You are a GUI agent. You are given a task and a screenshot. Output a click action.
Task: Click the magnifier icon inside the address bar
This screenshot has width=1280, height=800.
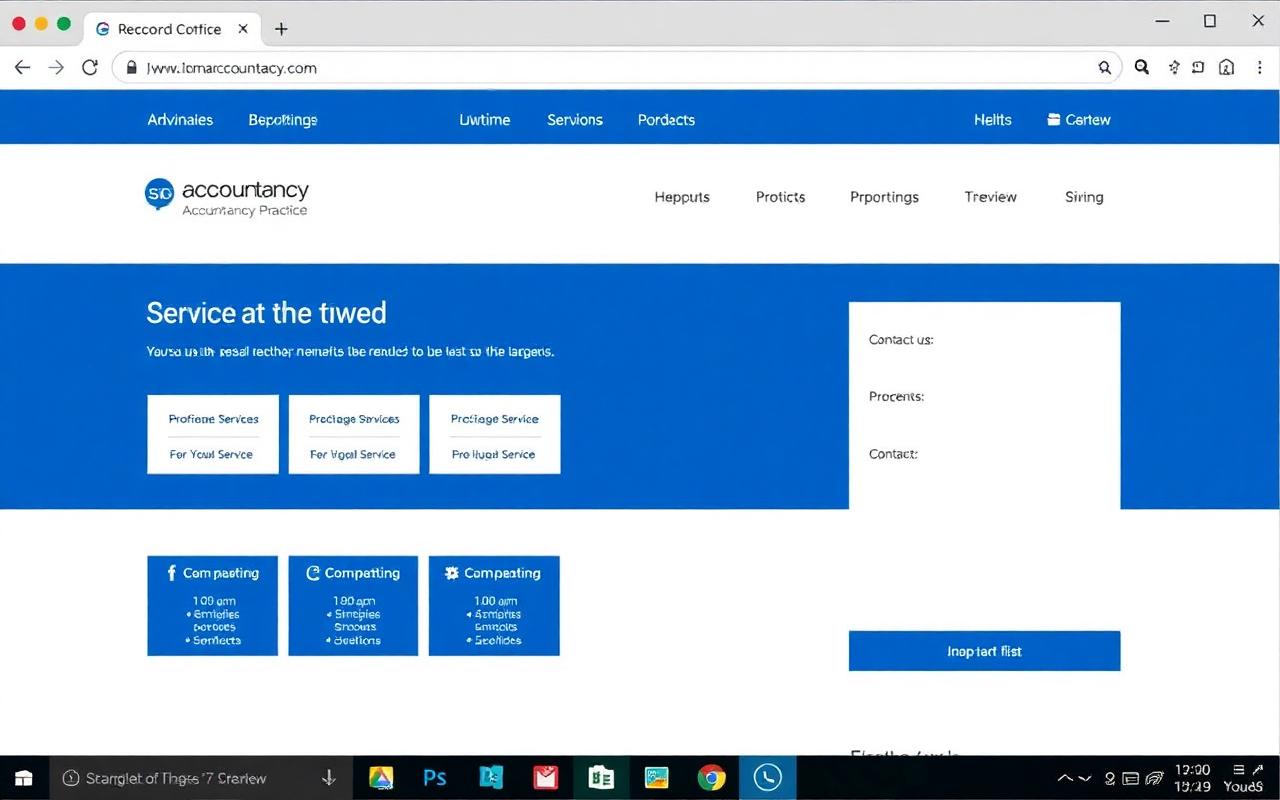[x=1104, y=68]
